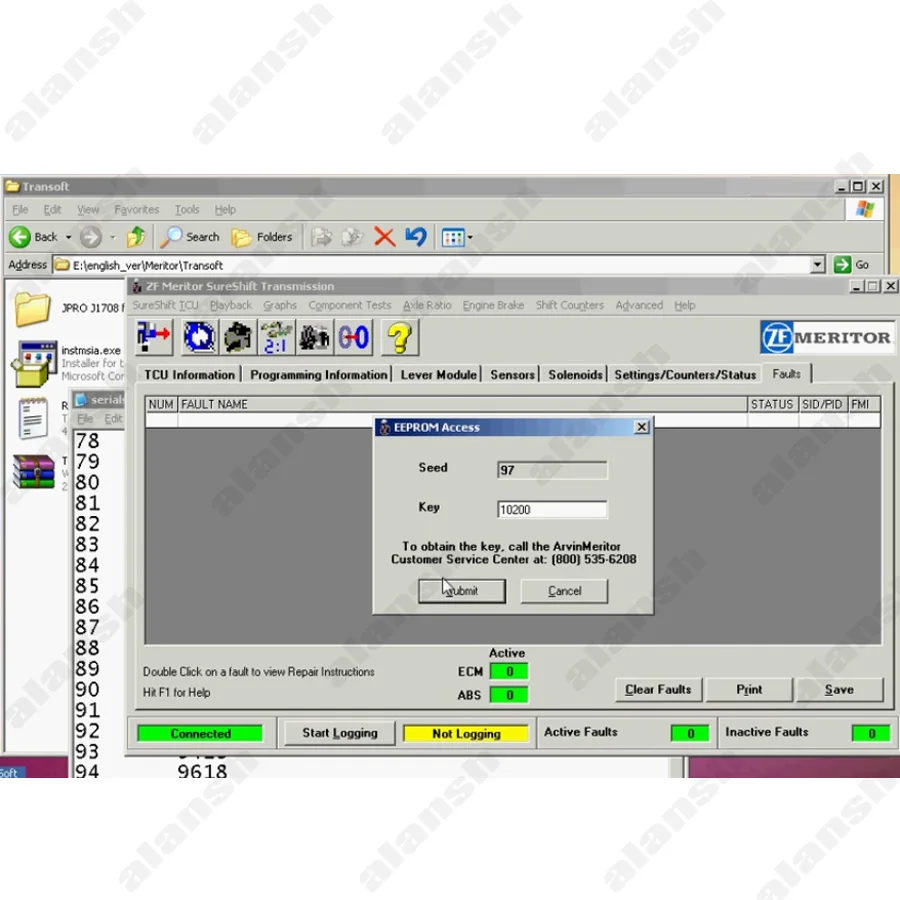900x900 pixels.
Task: Click the Clear Faults button
Action: tap(658, 689)
